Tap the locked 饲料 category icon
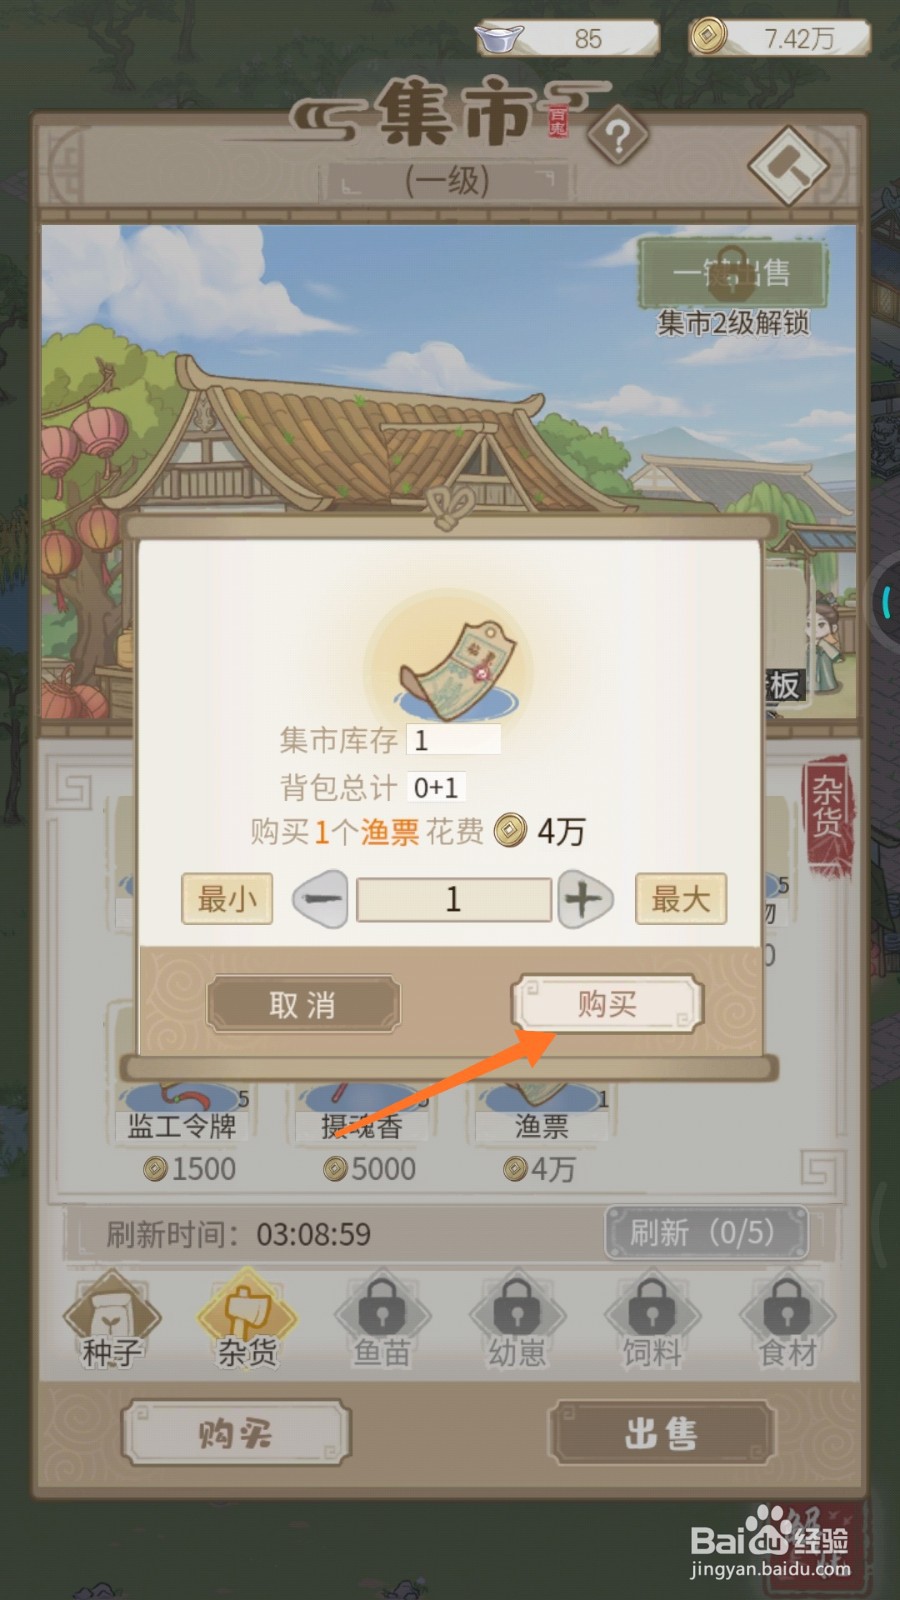Screen dimensions: 900x1600 tap(652, 1320)
